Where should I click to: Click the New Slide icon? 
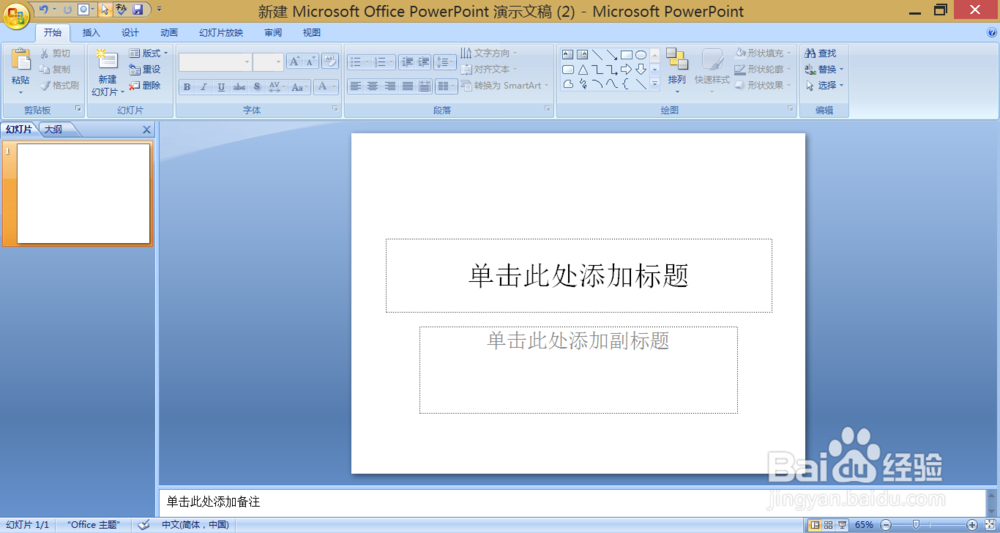(107, 60)
